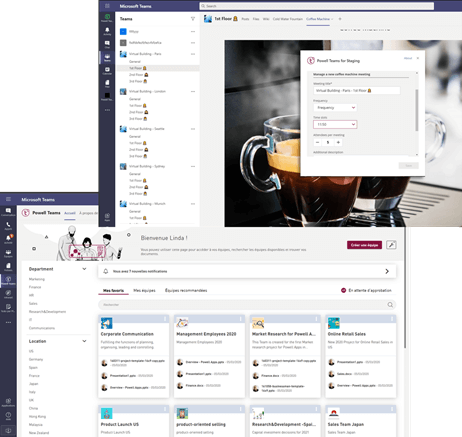Switch to the Mes équipes tab
The height and width of the screenshot is (437, 462).
point(144,290)
